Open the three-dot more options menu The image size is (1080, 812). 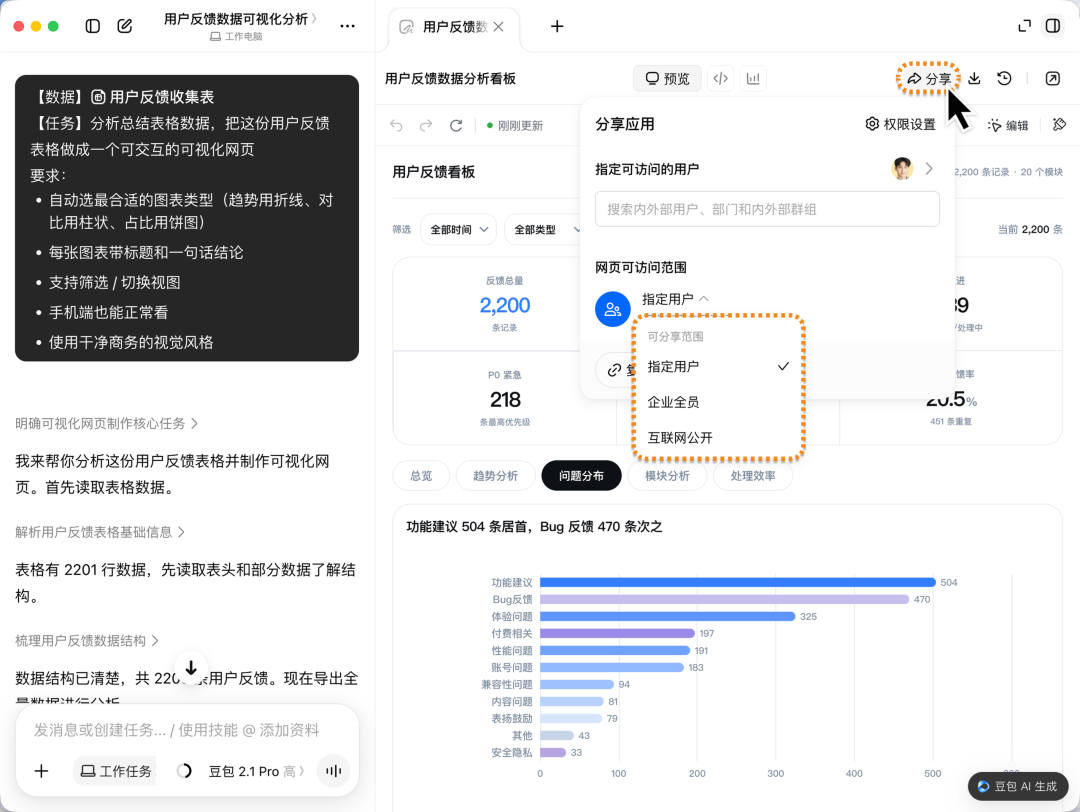347,26
